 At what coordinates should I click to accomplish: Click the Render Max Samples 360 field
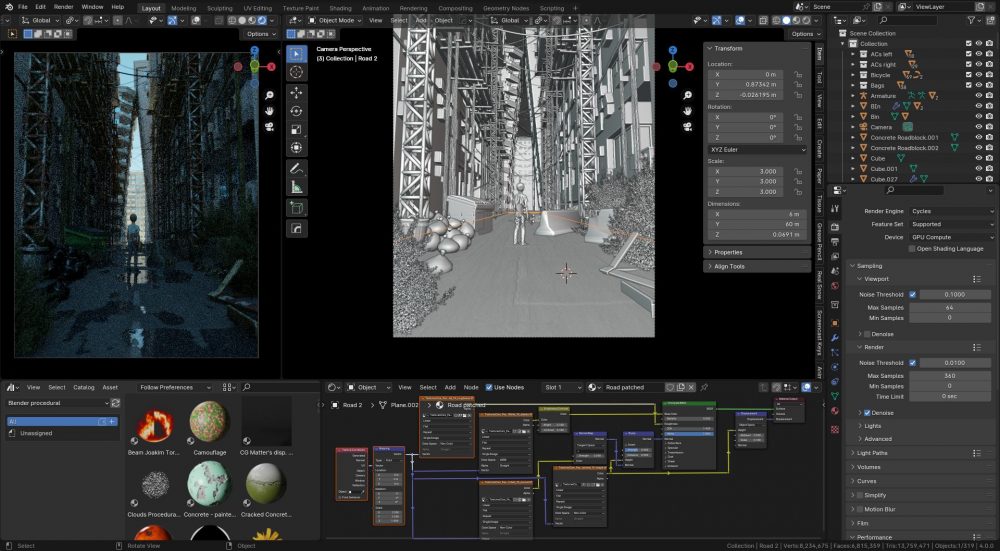tap(950, 376)
